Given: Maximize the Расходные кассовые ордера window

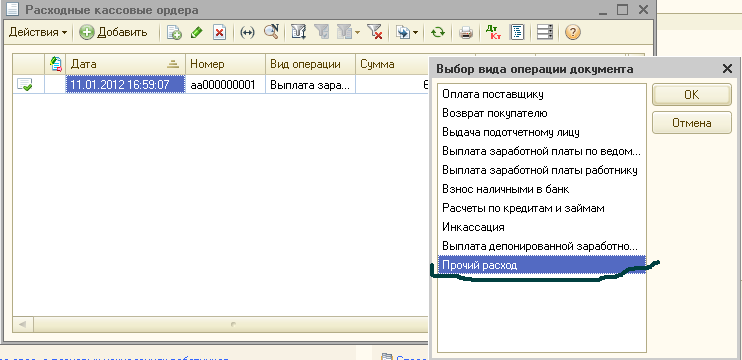Looking at the screenshot, I should 622,9.
